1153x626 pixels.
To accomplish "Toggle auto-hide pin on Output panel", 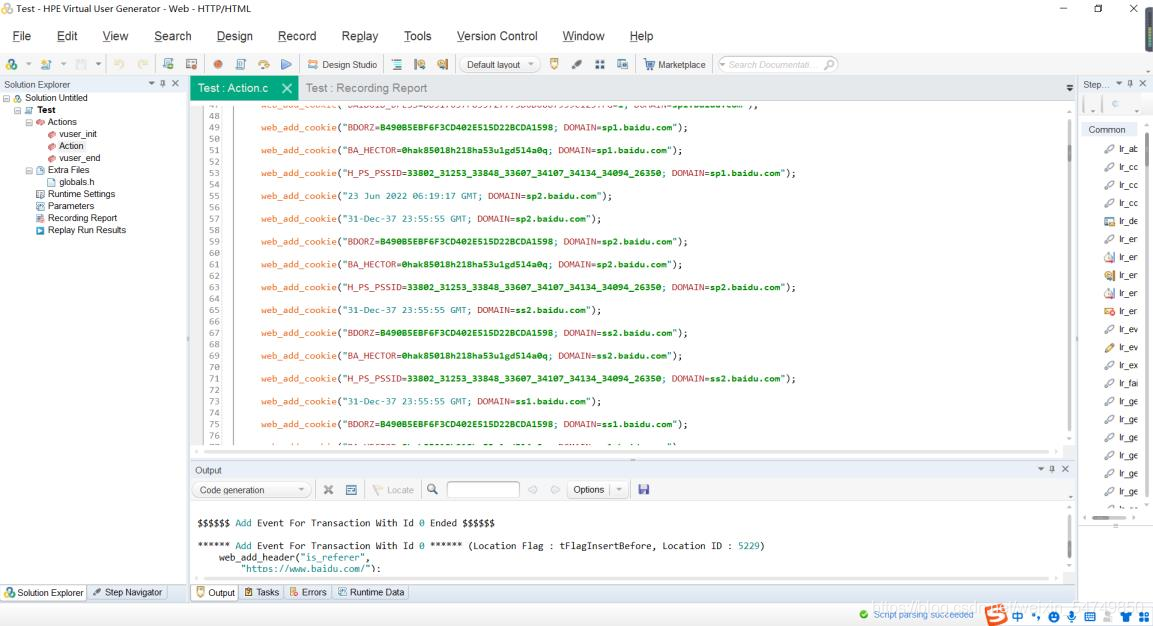I will (x=1052, y=469).
